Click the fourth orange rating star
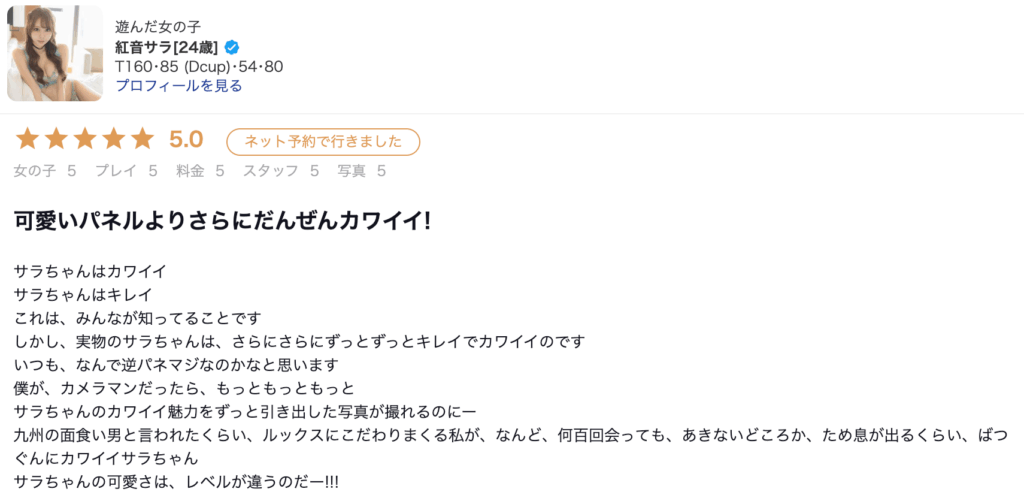1024x495 pixels. [x=114, y=140]
